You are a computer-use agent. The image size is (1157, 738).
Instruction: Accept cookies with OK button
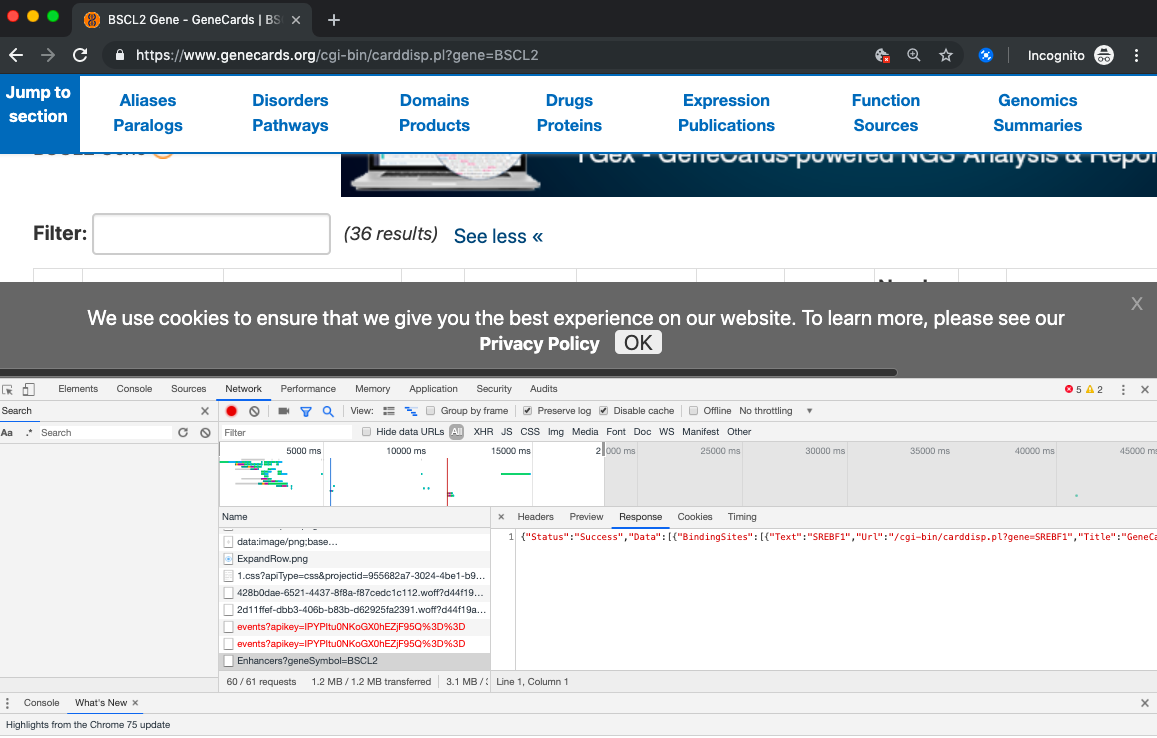[638, 342]
